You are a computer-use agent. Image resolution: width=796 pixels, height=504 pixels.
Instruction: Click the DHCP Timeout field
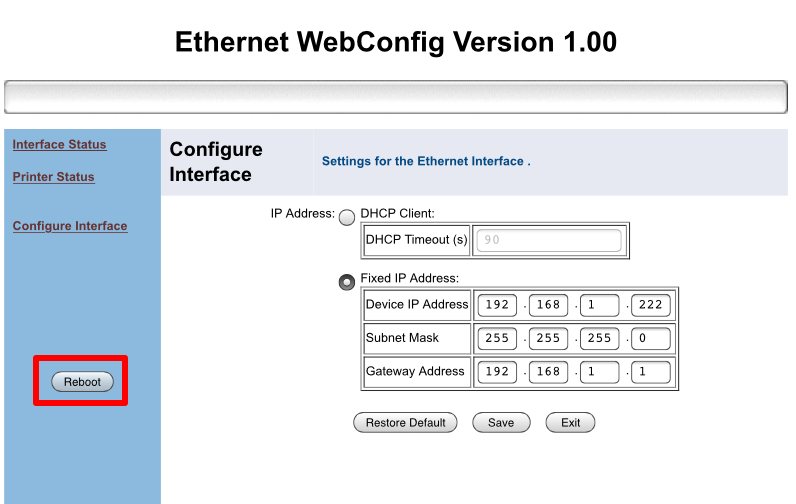[x=549, y=241]
